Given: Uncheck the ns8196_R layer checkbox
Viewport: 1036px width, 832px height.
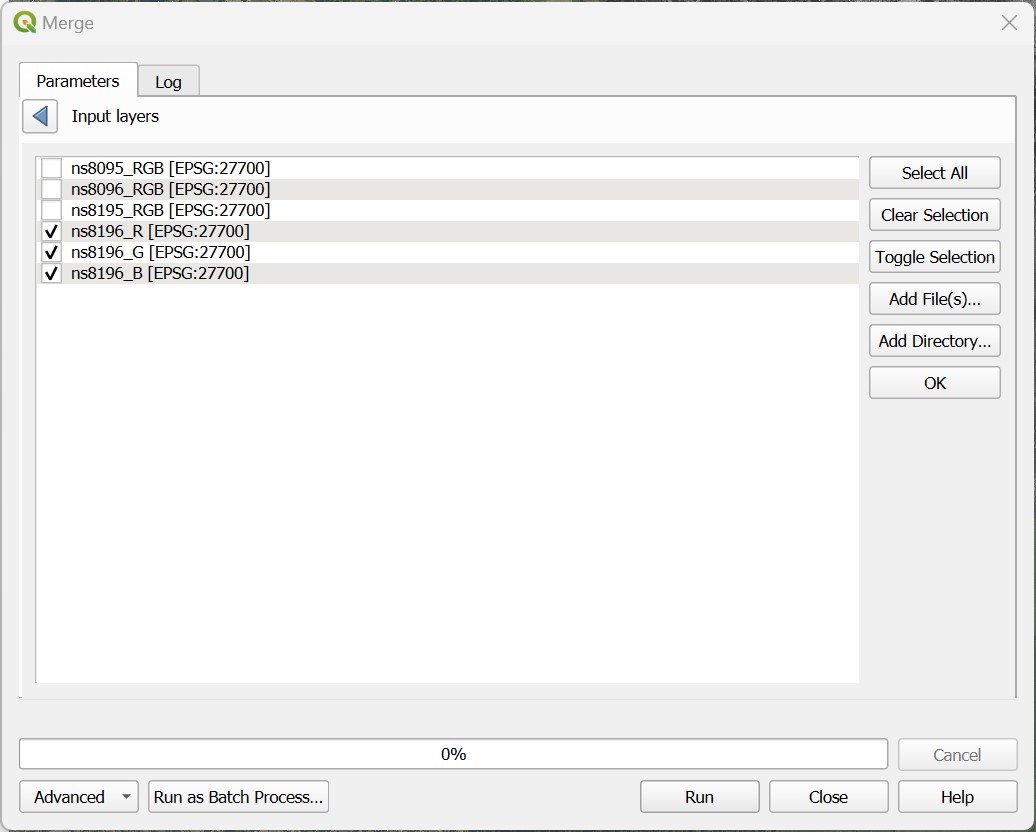Looking at the screenshot, I should click(52, 231).
